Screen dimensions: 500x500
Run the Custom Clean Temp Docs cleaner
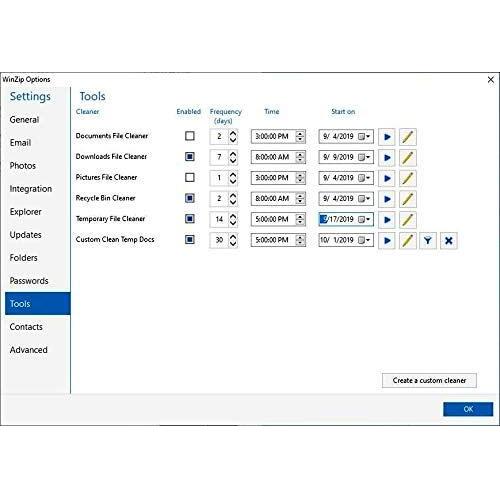coord(387,240)
